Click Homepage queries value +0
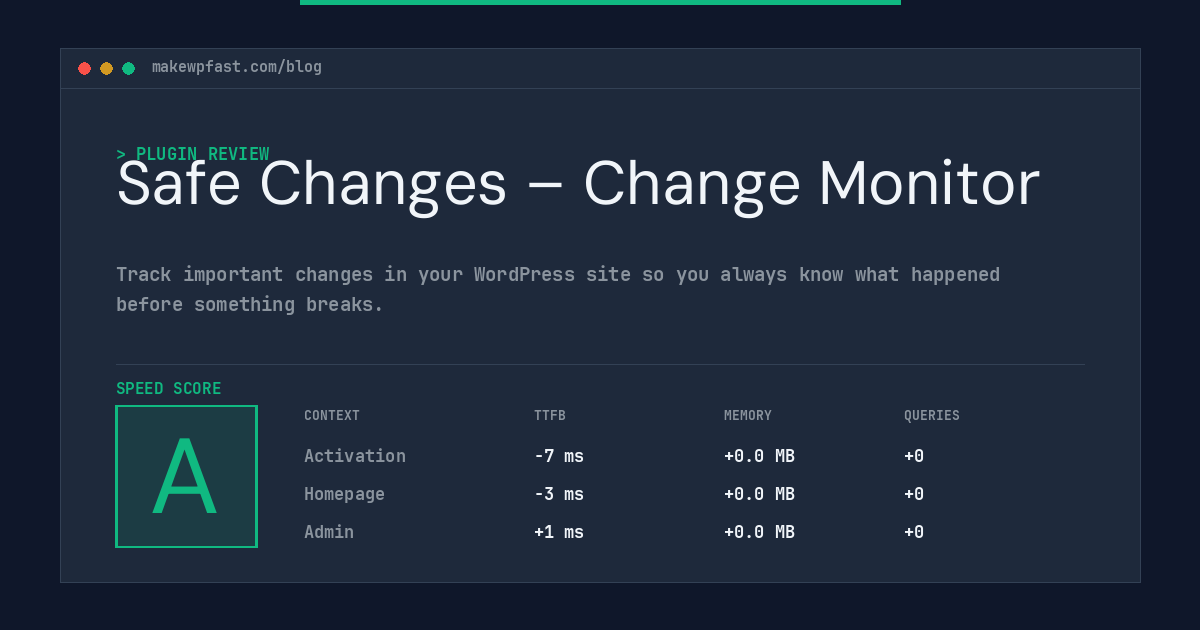This screenshot has height=630, width=1200. [914, 494]
